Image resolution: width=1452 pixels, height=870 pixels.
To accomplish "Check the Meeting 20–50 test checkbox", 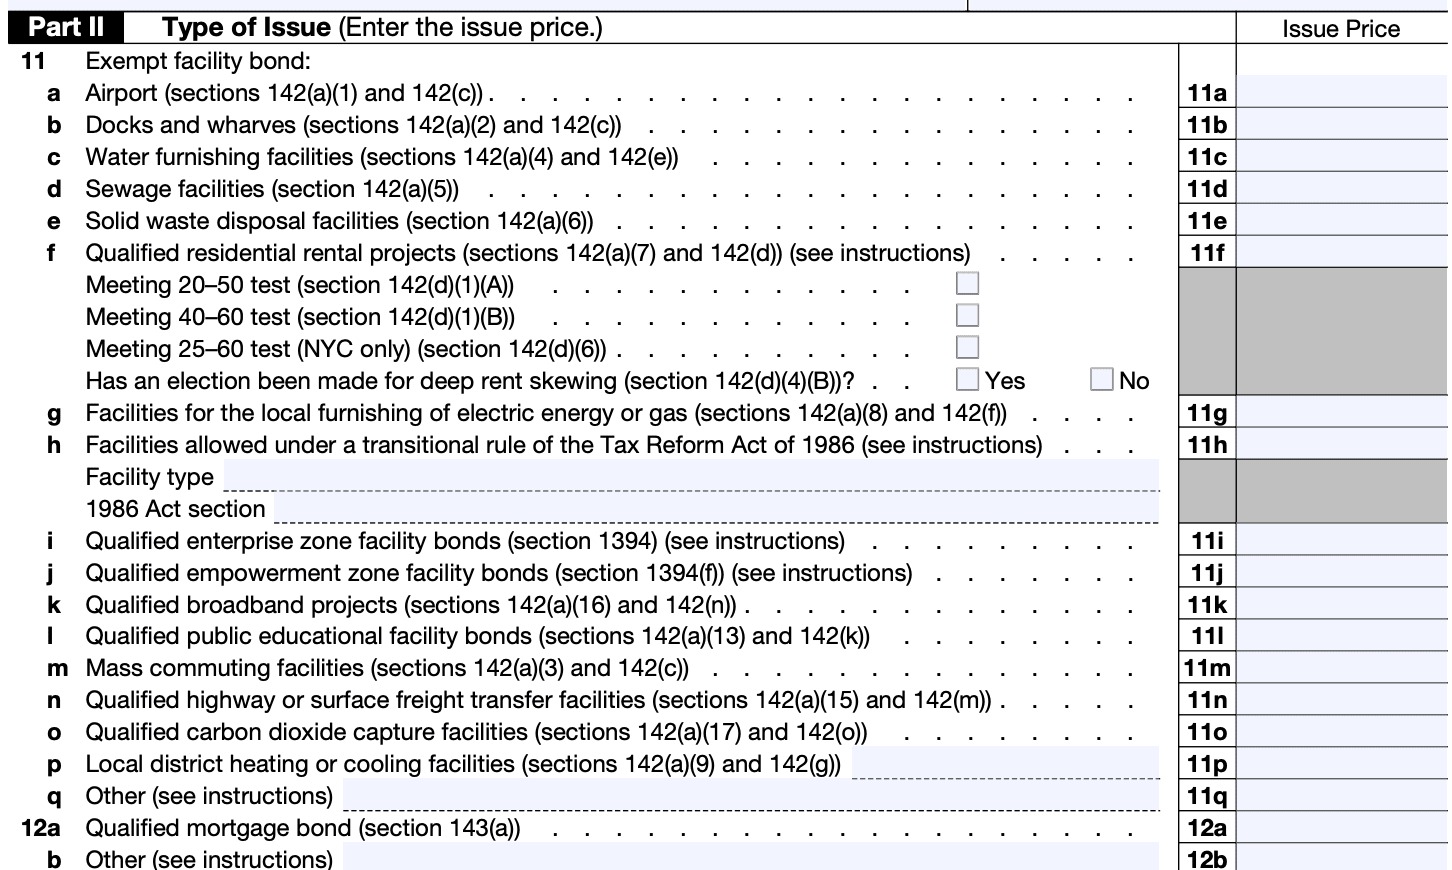I will pyautogui.click(x=967, y=284).
